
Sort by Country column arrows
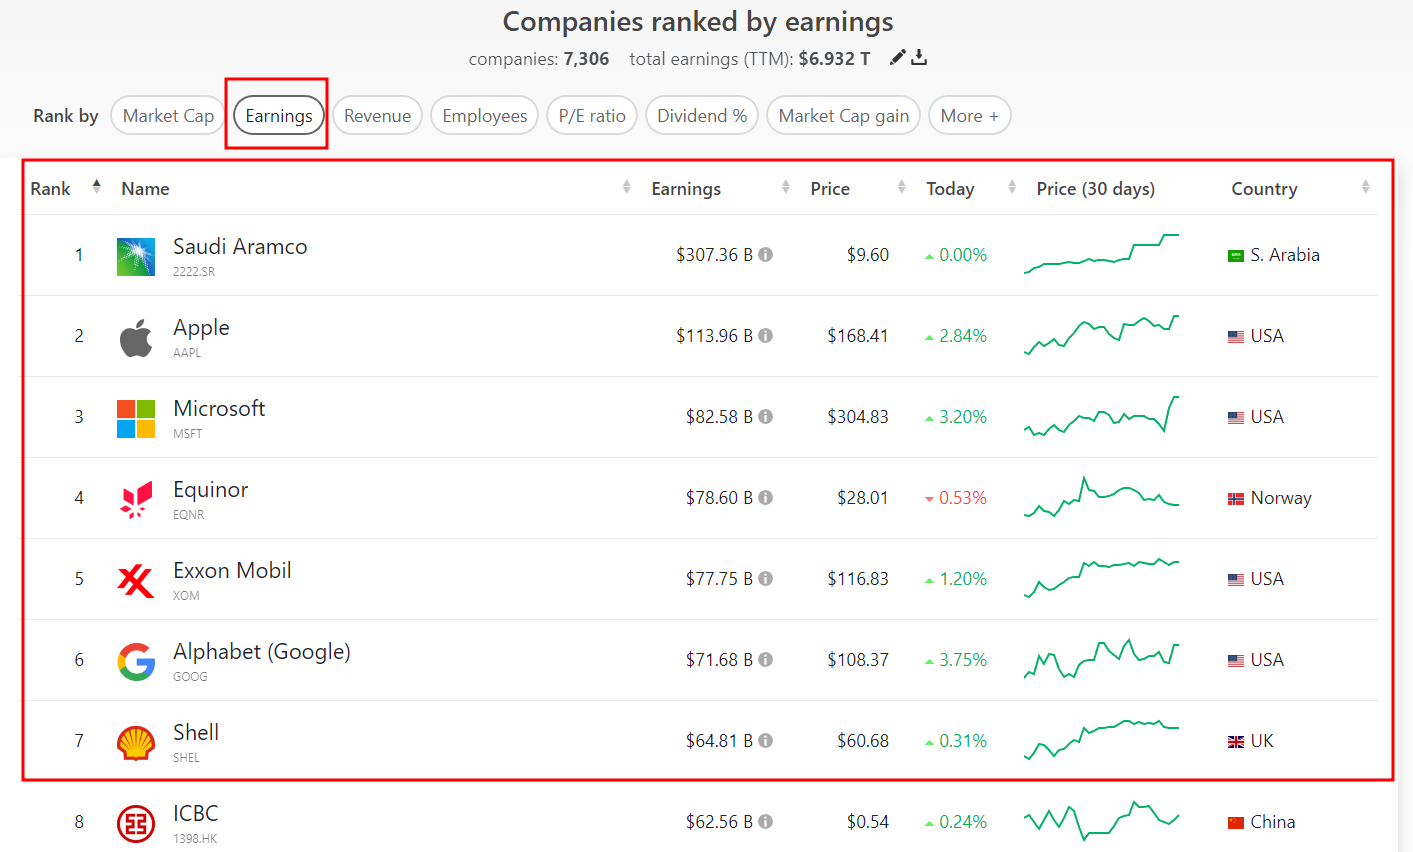pyautogui.click(x=1366, y=187)
